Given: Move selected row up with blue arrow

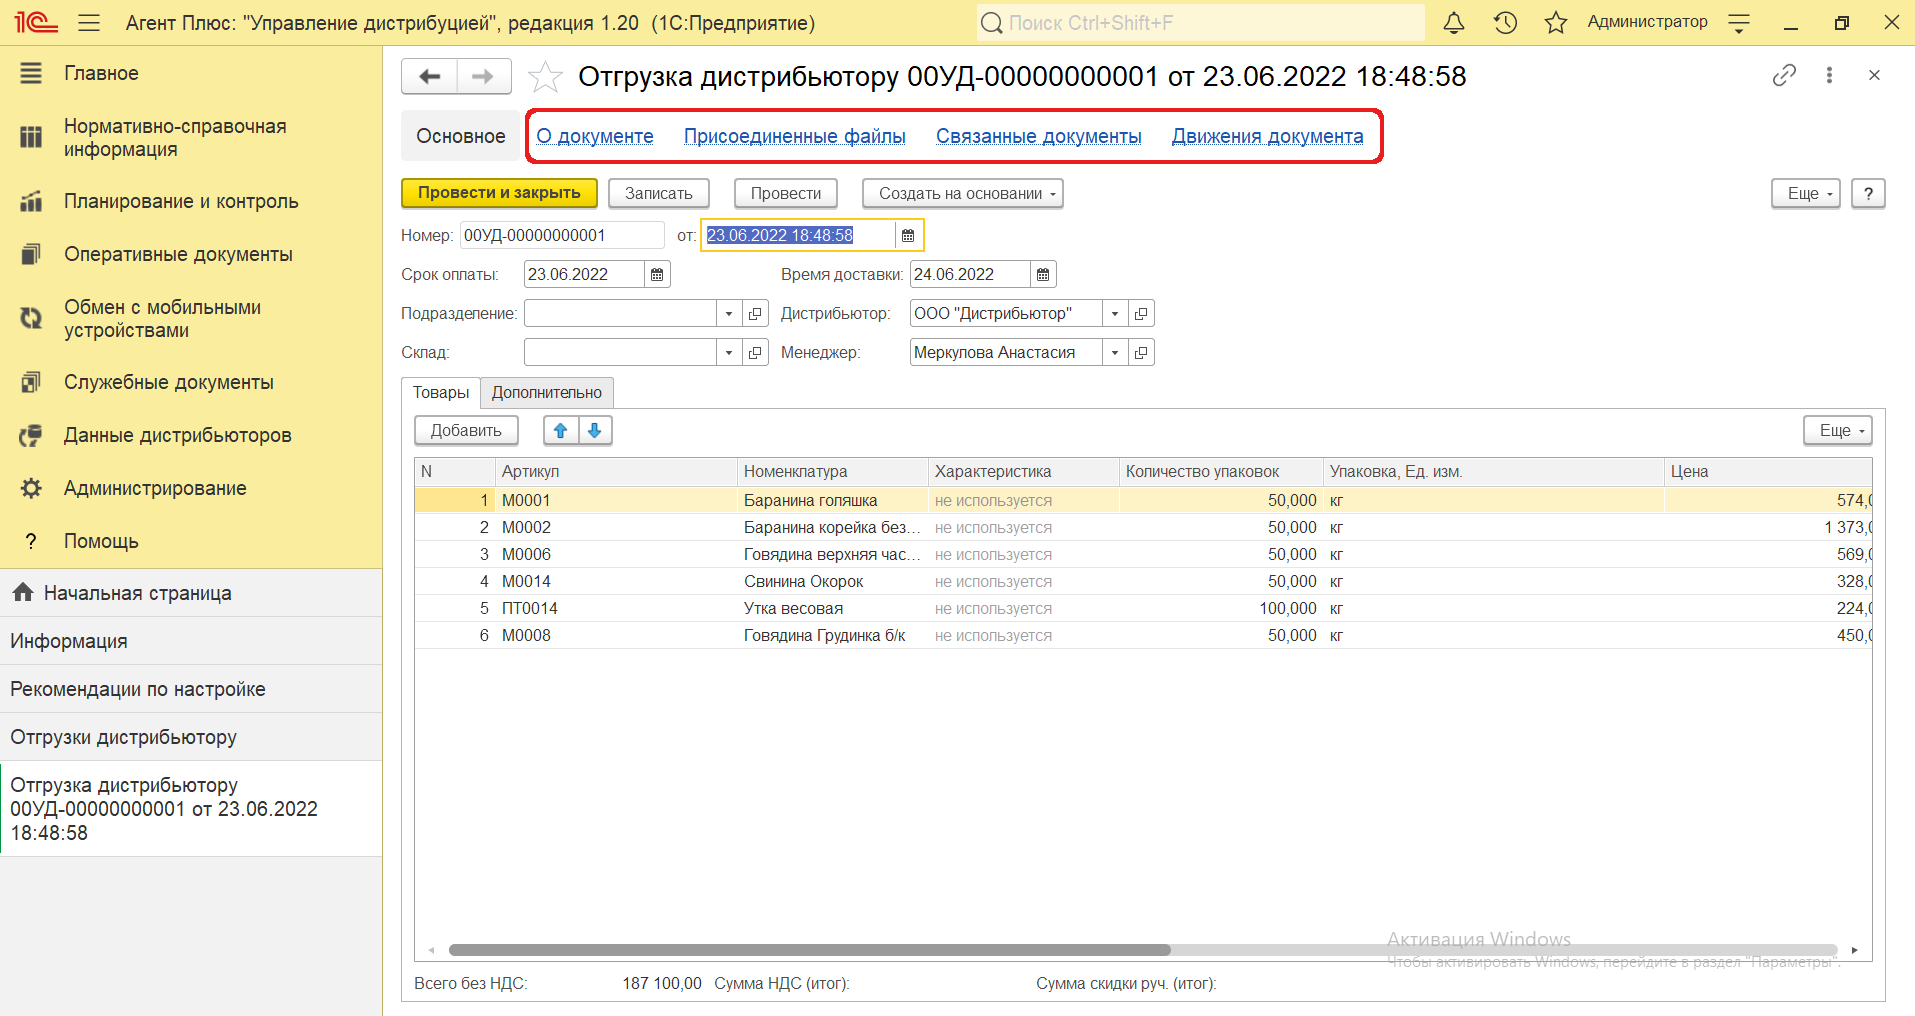Looking at the screenshot, I should (x=561, y=430).
